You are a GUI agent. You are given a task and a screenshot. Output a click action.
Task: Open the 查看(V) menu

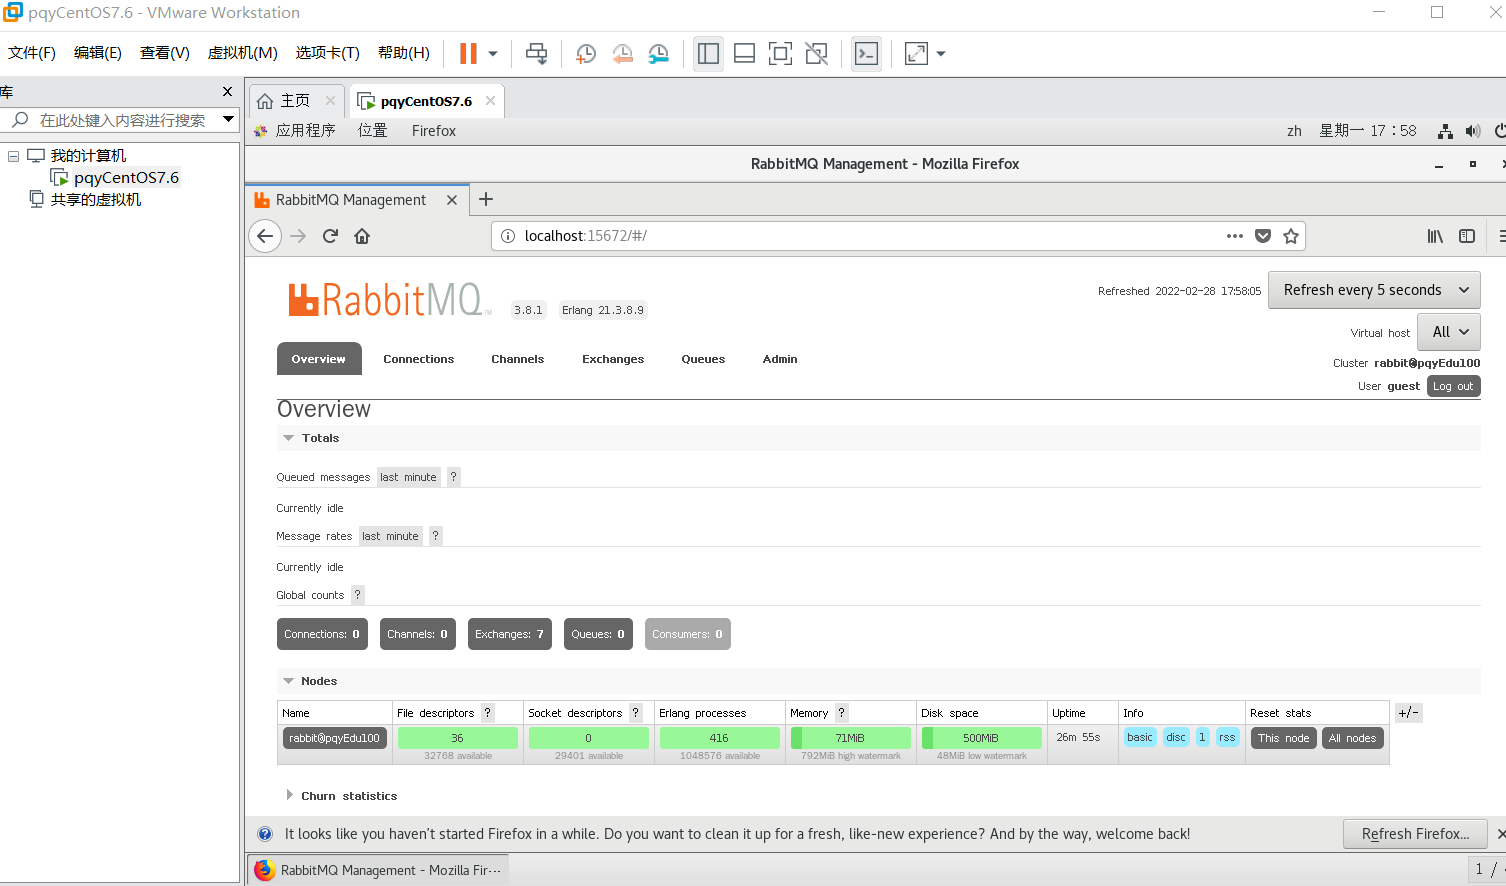click(165, 53)
